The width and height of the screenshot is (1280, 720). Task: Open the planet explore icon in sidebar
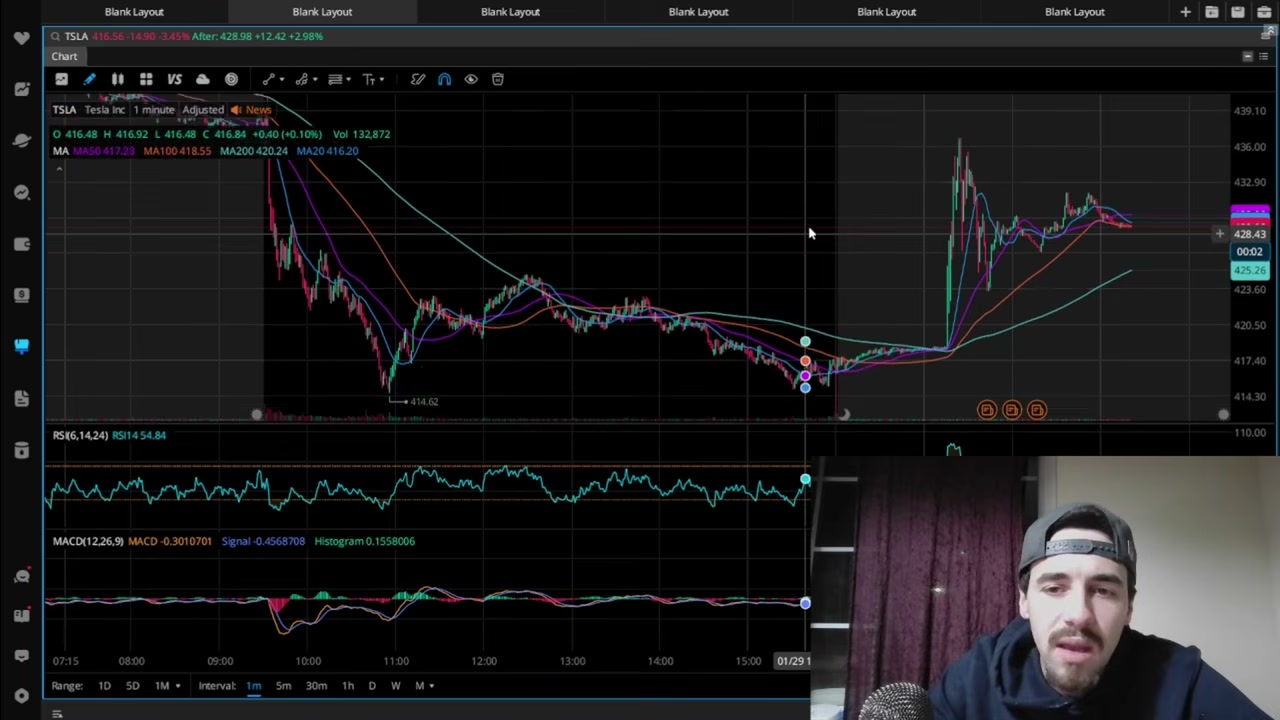click(22, 140)
